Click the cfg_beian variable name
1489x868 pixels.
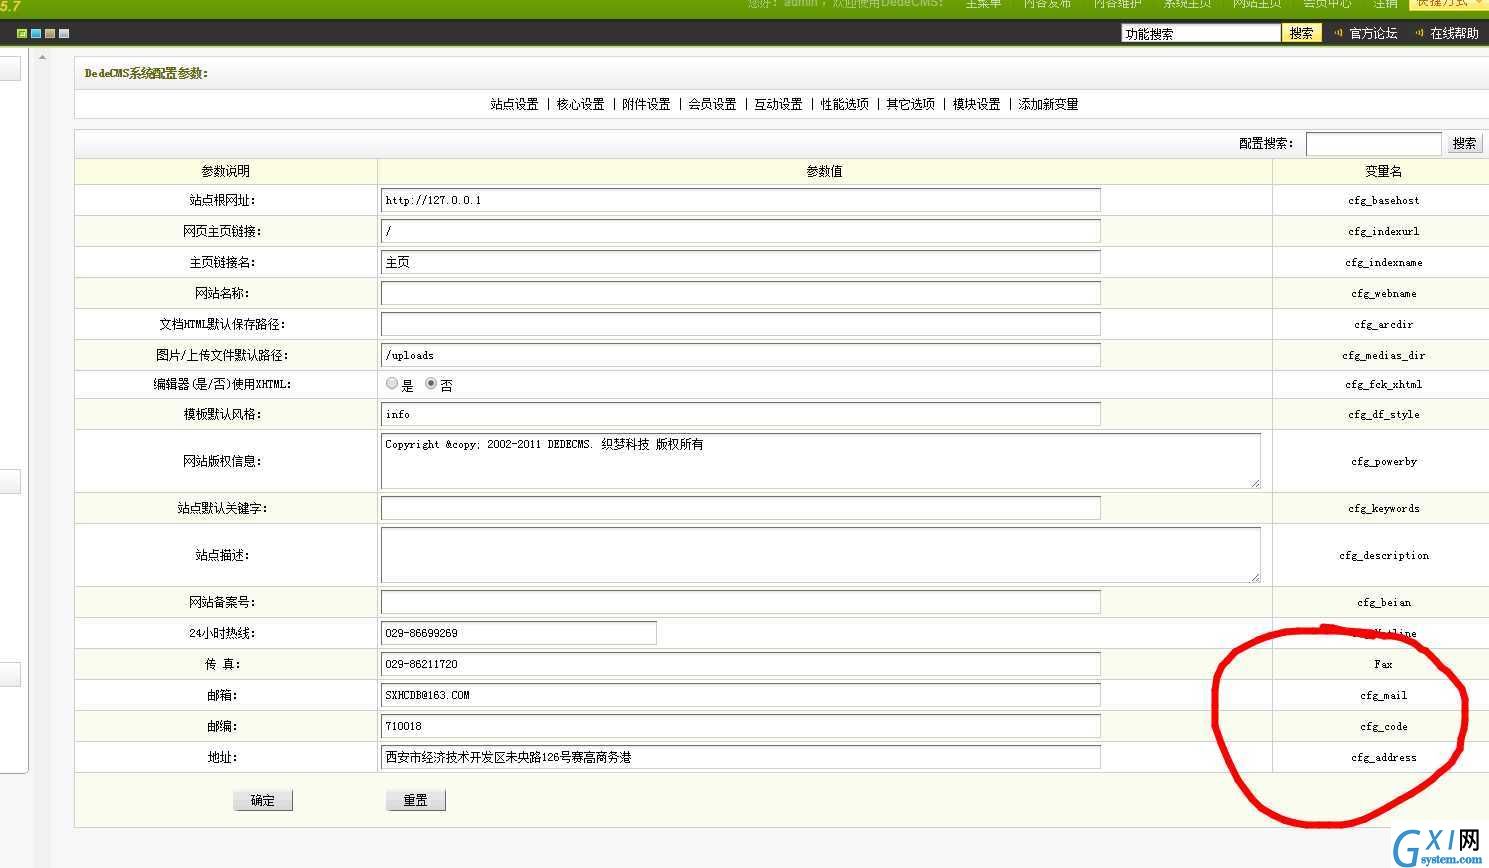coord(1383,602)
